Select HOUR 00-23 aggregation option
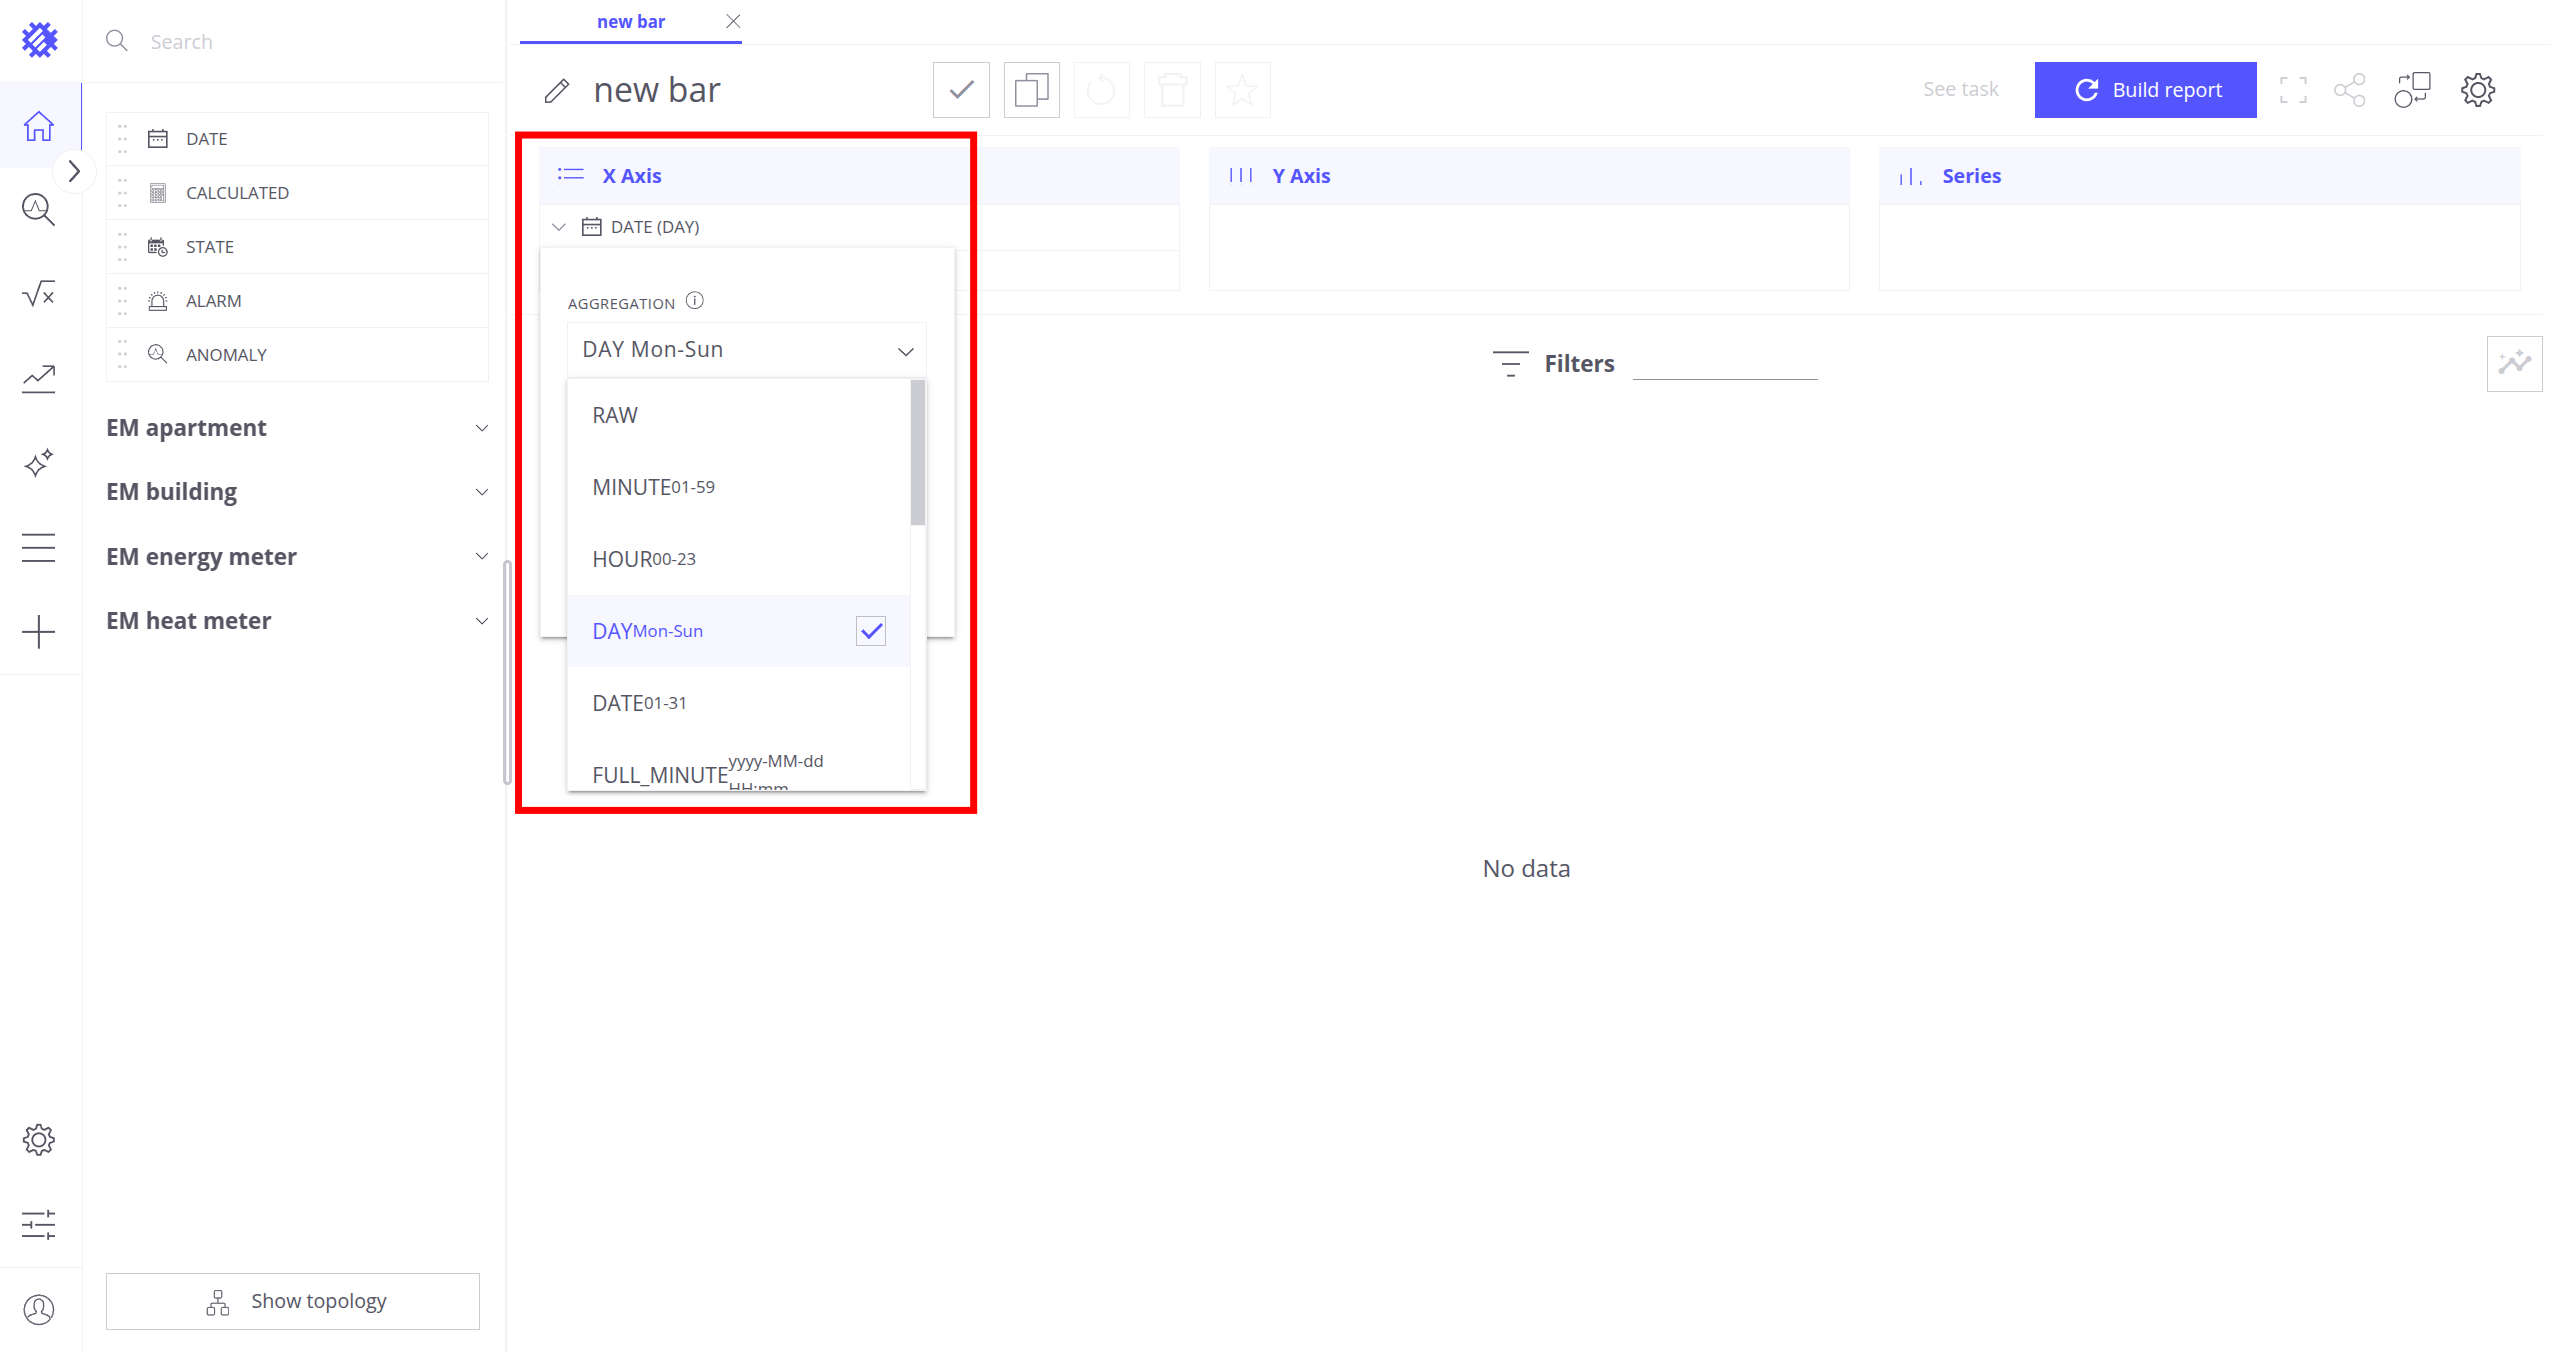This screenshot has width=2551, height=1352. [644, 559]
